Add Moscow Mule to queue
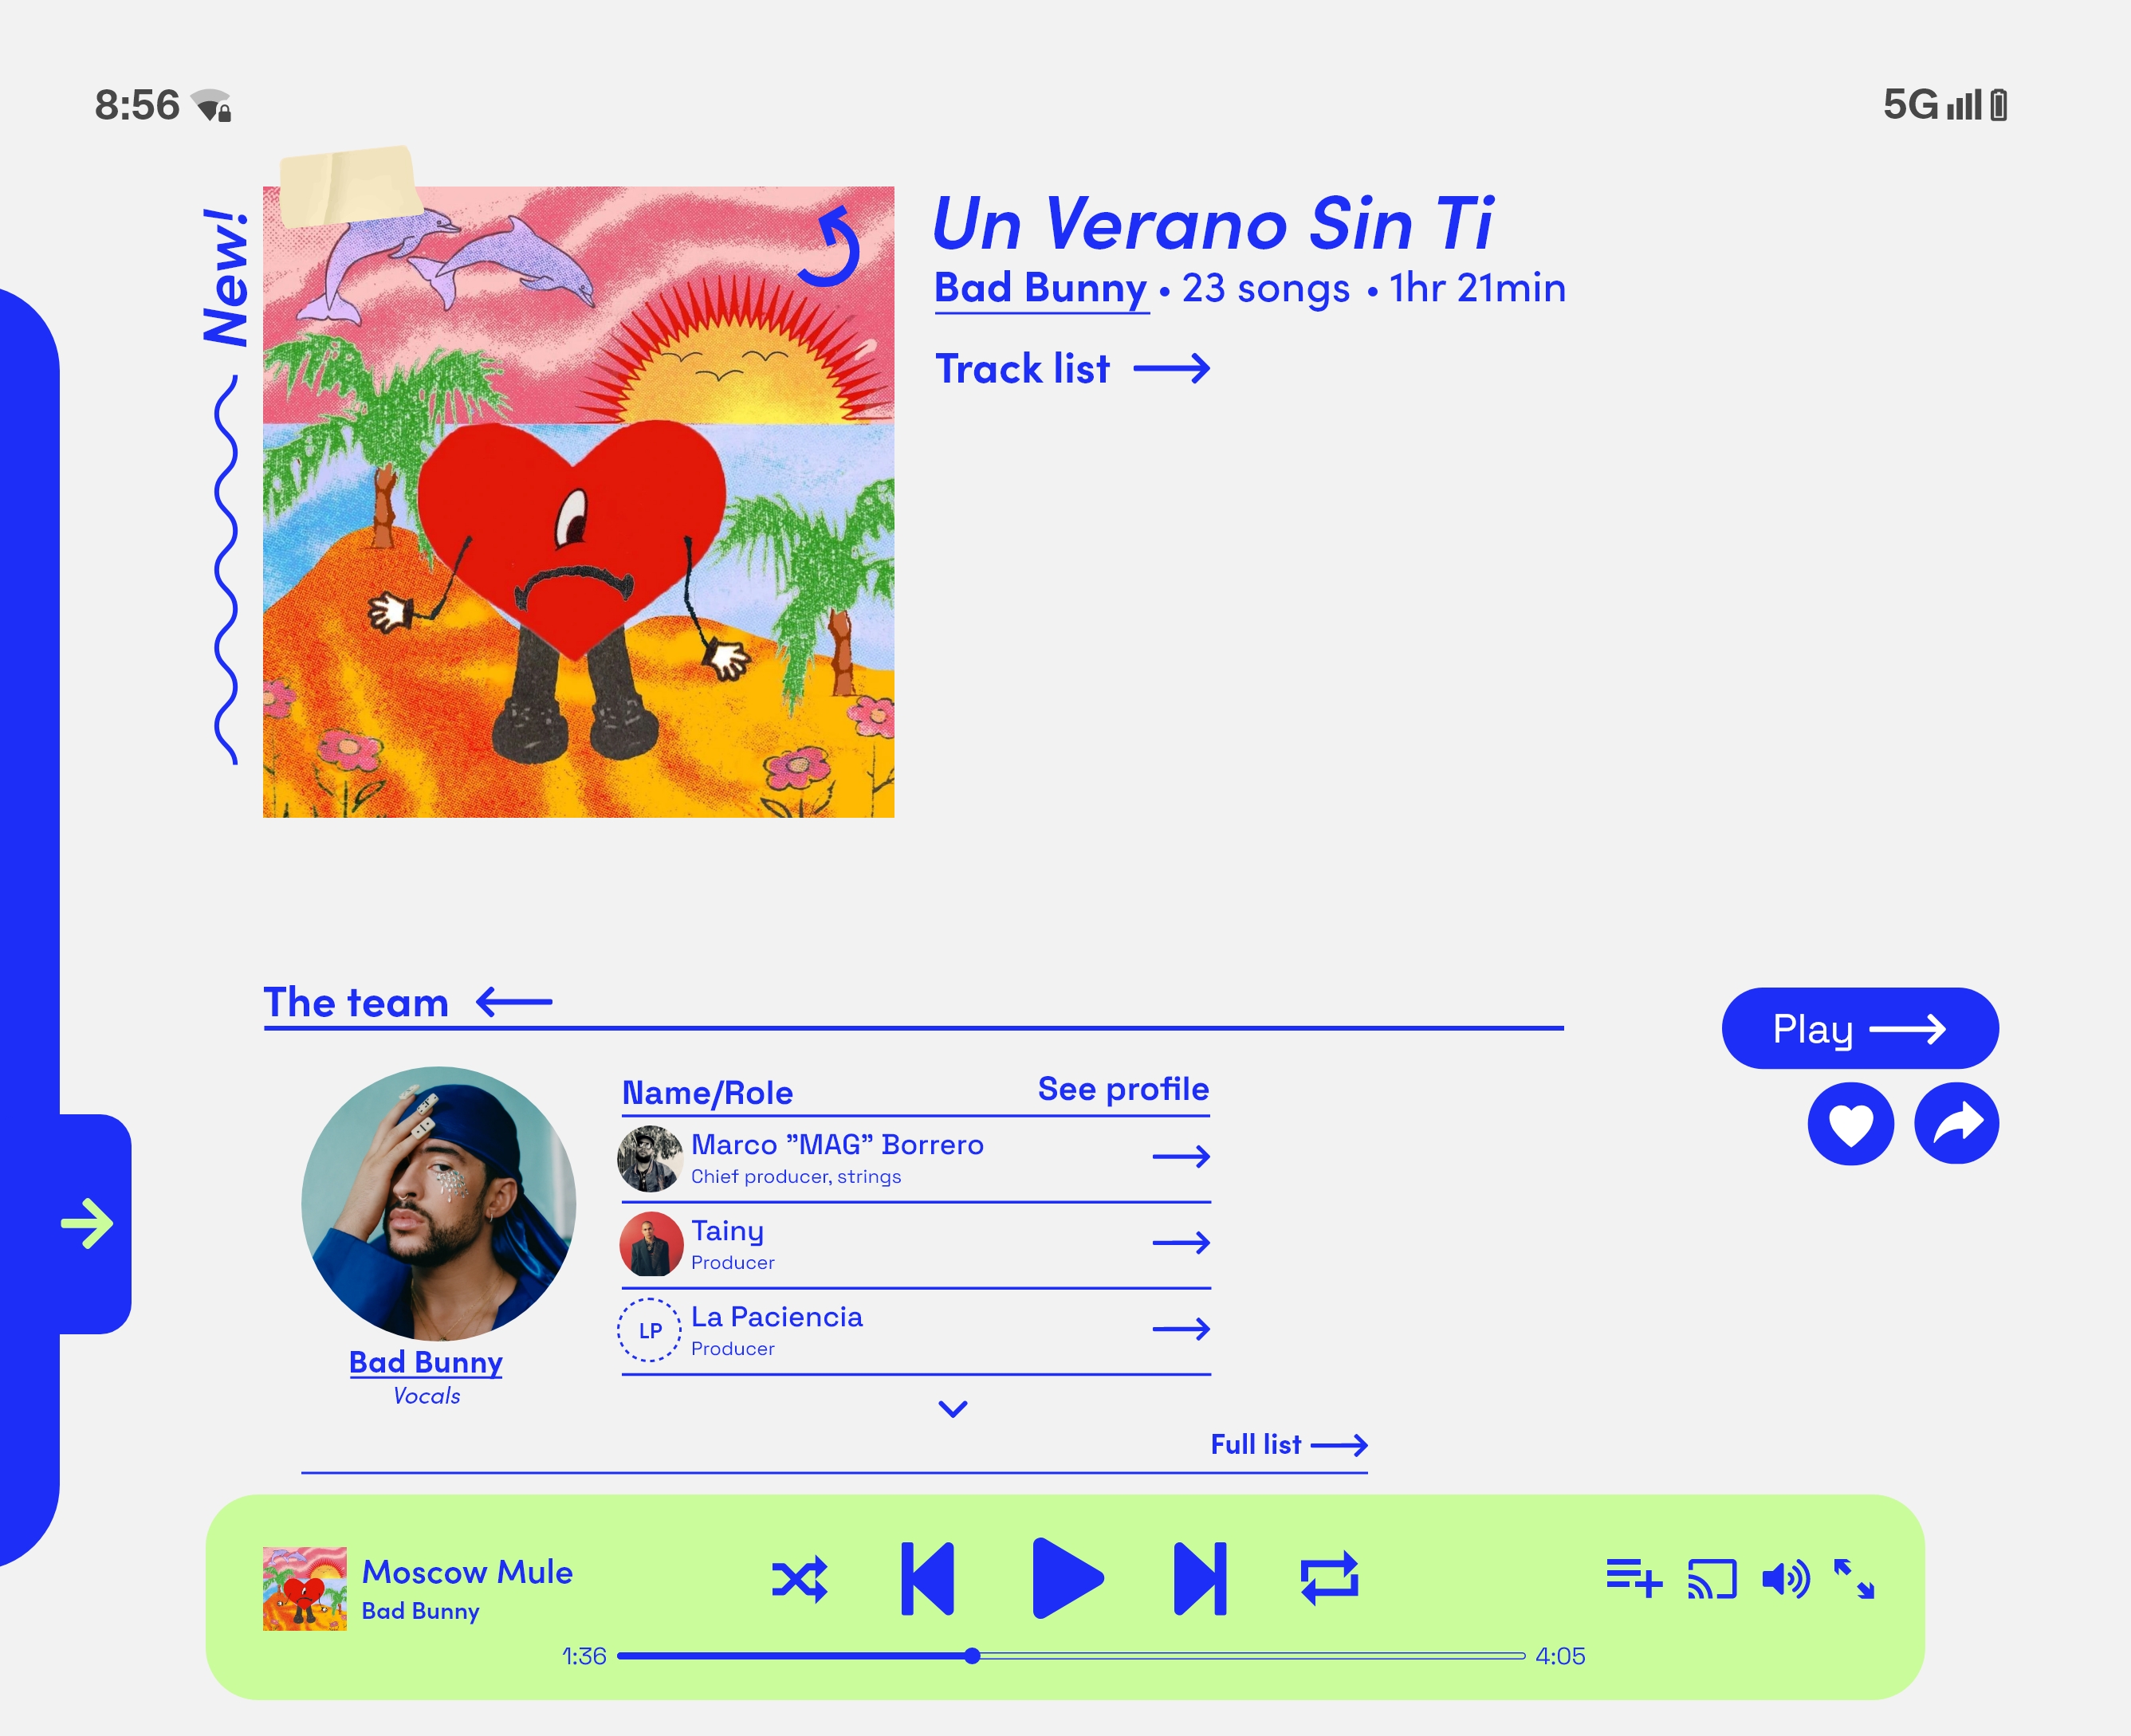The image size is (2131, 1736). pyautogui.click(x=1634, y=1579)
